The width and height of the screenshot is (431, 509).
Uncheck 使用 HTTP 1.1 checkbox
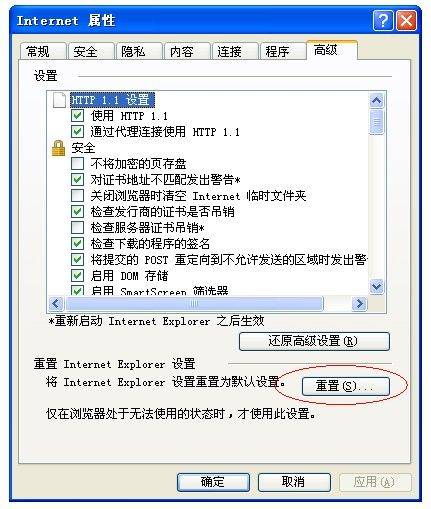point(77,116)
